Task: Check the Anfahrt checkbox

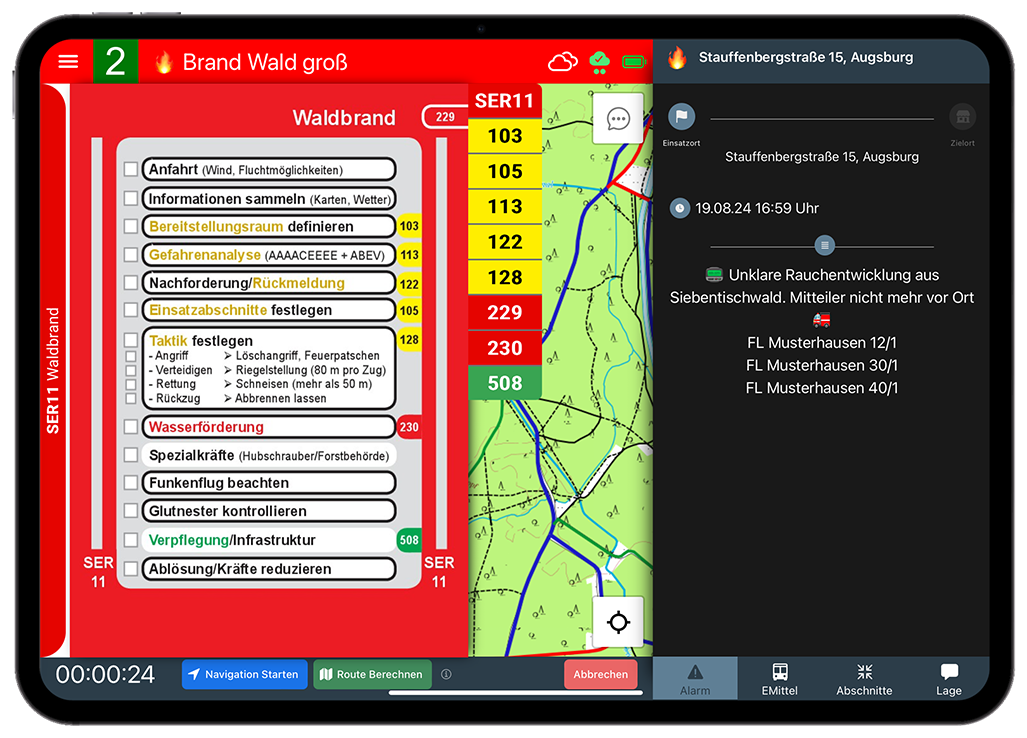Action: [x=131, y=170]
